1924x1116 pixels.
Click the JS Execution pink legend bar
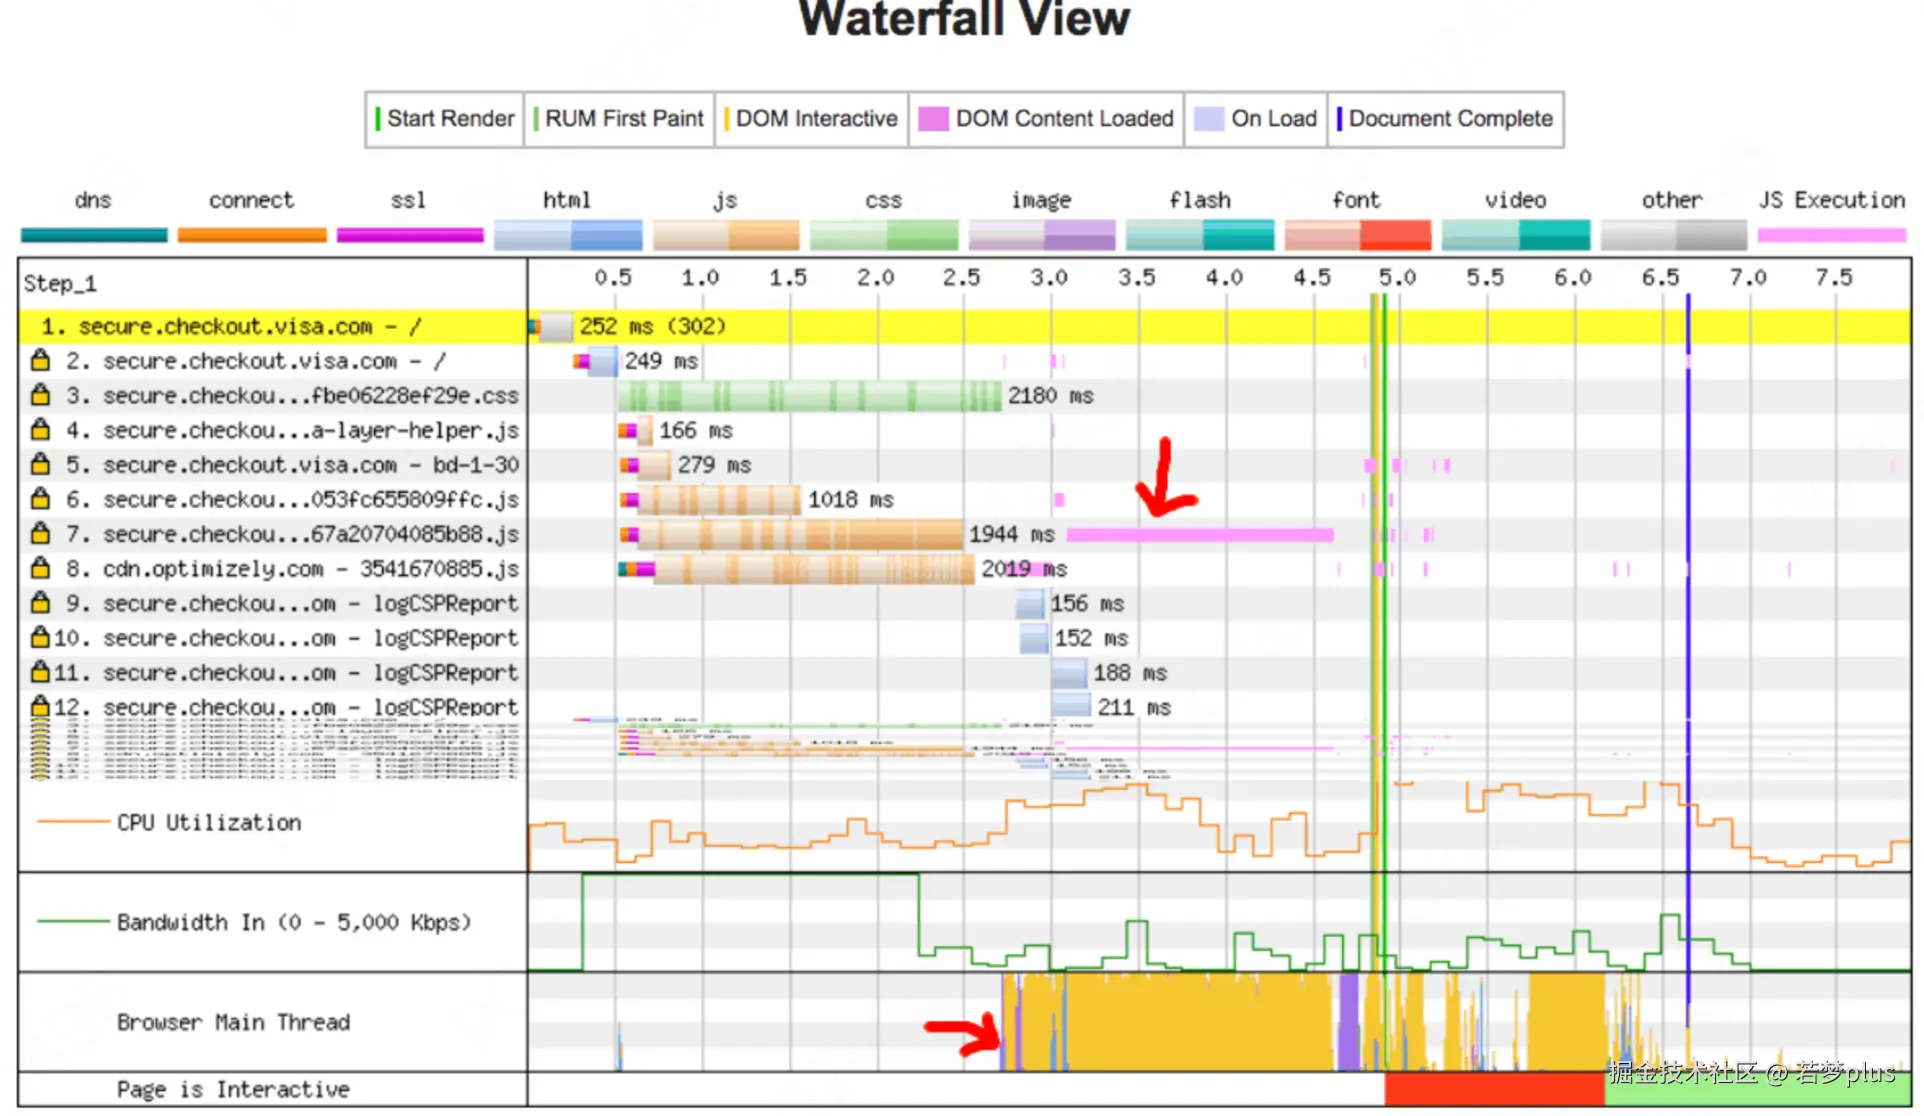click(1832, 236)
